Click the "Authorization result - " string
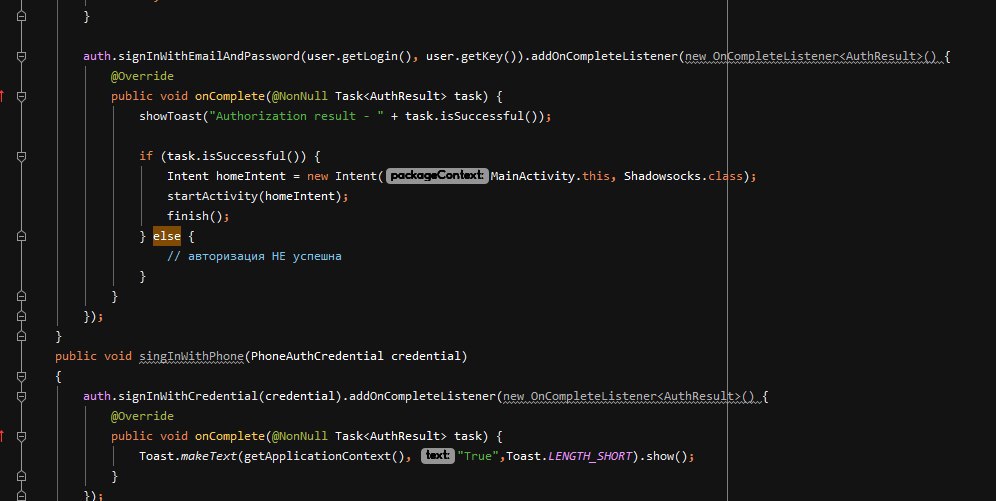 point(297,116)
